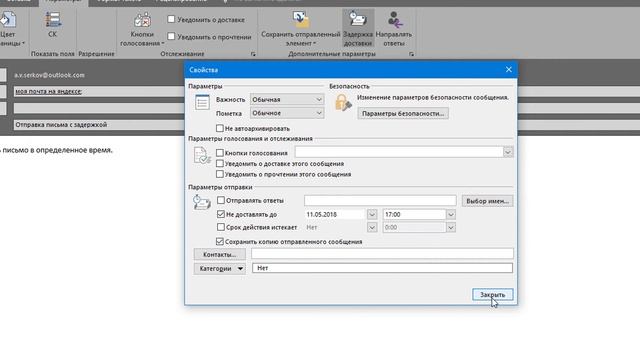
Task: Click the 11.05.2018 date field
Action: click(x=335, y=214)
